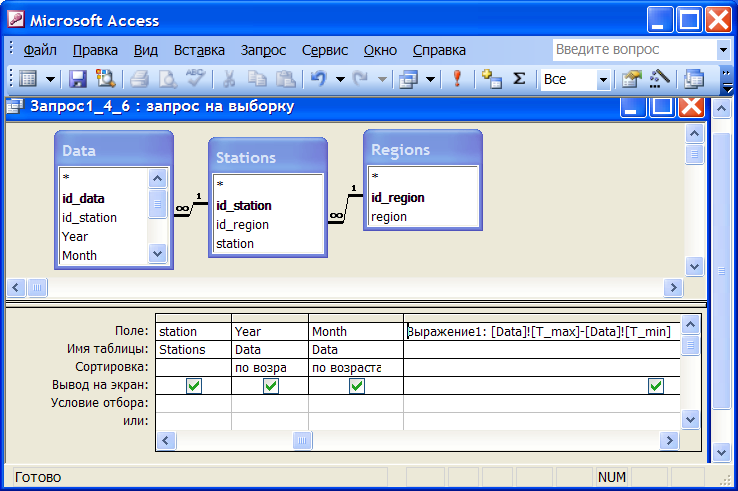Click table pane horizontal scrollbar thumb
This screenshot has width=738, height=491.
click(x=37, y=287)
